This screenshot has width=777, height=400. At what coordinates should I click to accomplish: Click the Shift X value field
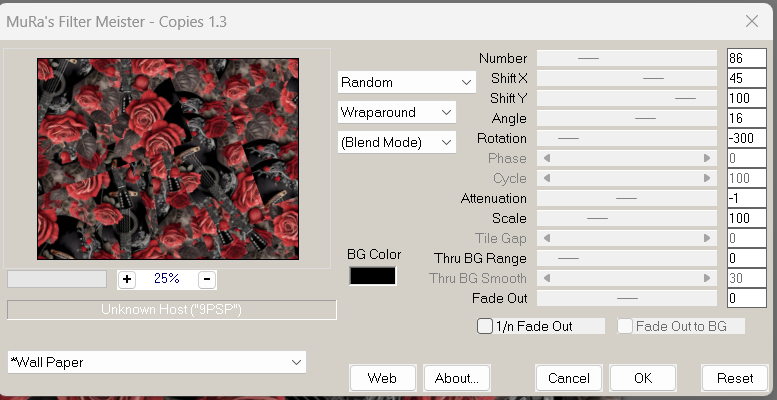[746, 78]
